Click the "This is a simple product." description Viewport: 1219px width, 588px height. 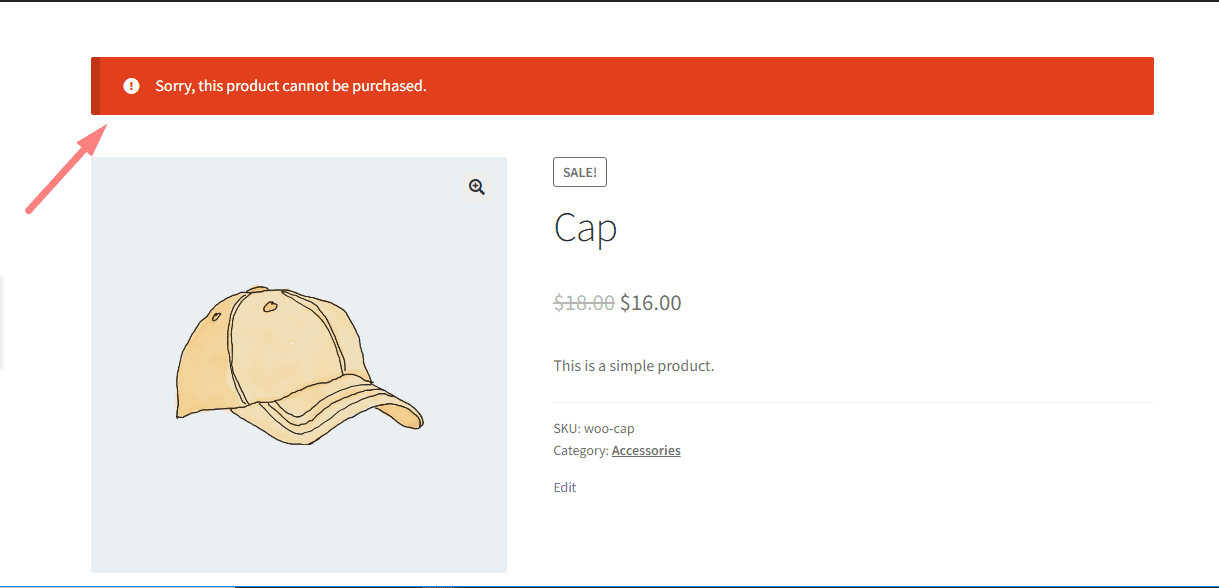[x=634, y=366]
